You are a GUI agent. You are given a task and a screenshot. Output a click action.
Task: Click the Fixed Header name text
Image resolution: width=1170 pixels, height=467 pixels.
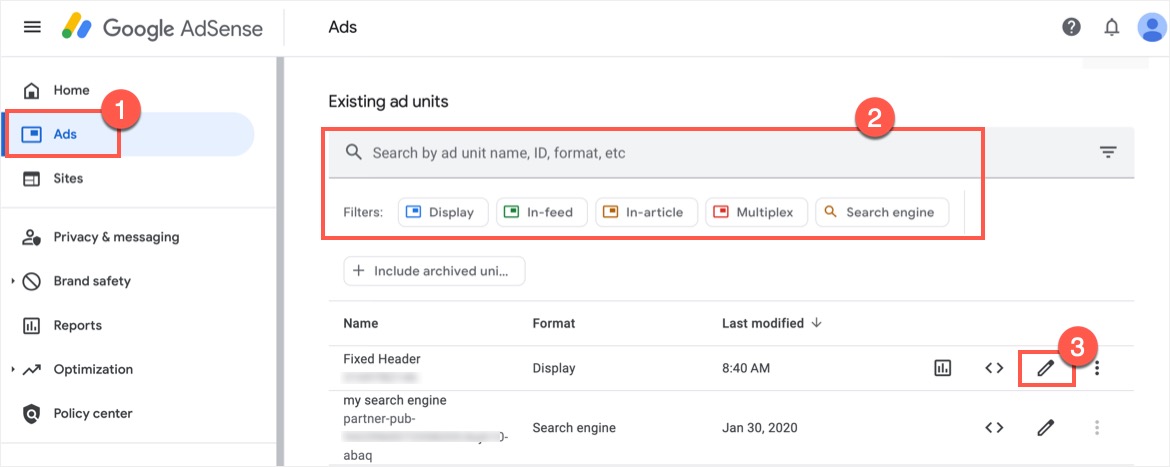382,359
